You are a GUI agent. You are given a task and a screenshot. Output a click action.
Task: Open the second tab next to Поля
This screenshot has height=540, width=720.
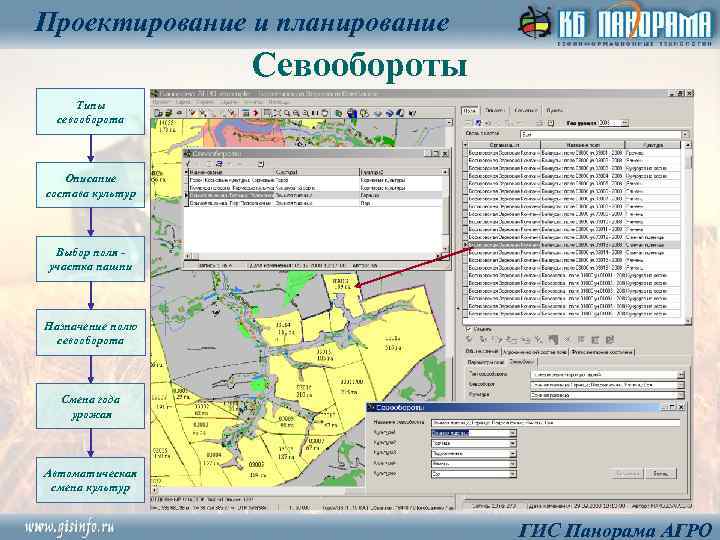click(x=495, y=111)
